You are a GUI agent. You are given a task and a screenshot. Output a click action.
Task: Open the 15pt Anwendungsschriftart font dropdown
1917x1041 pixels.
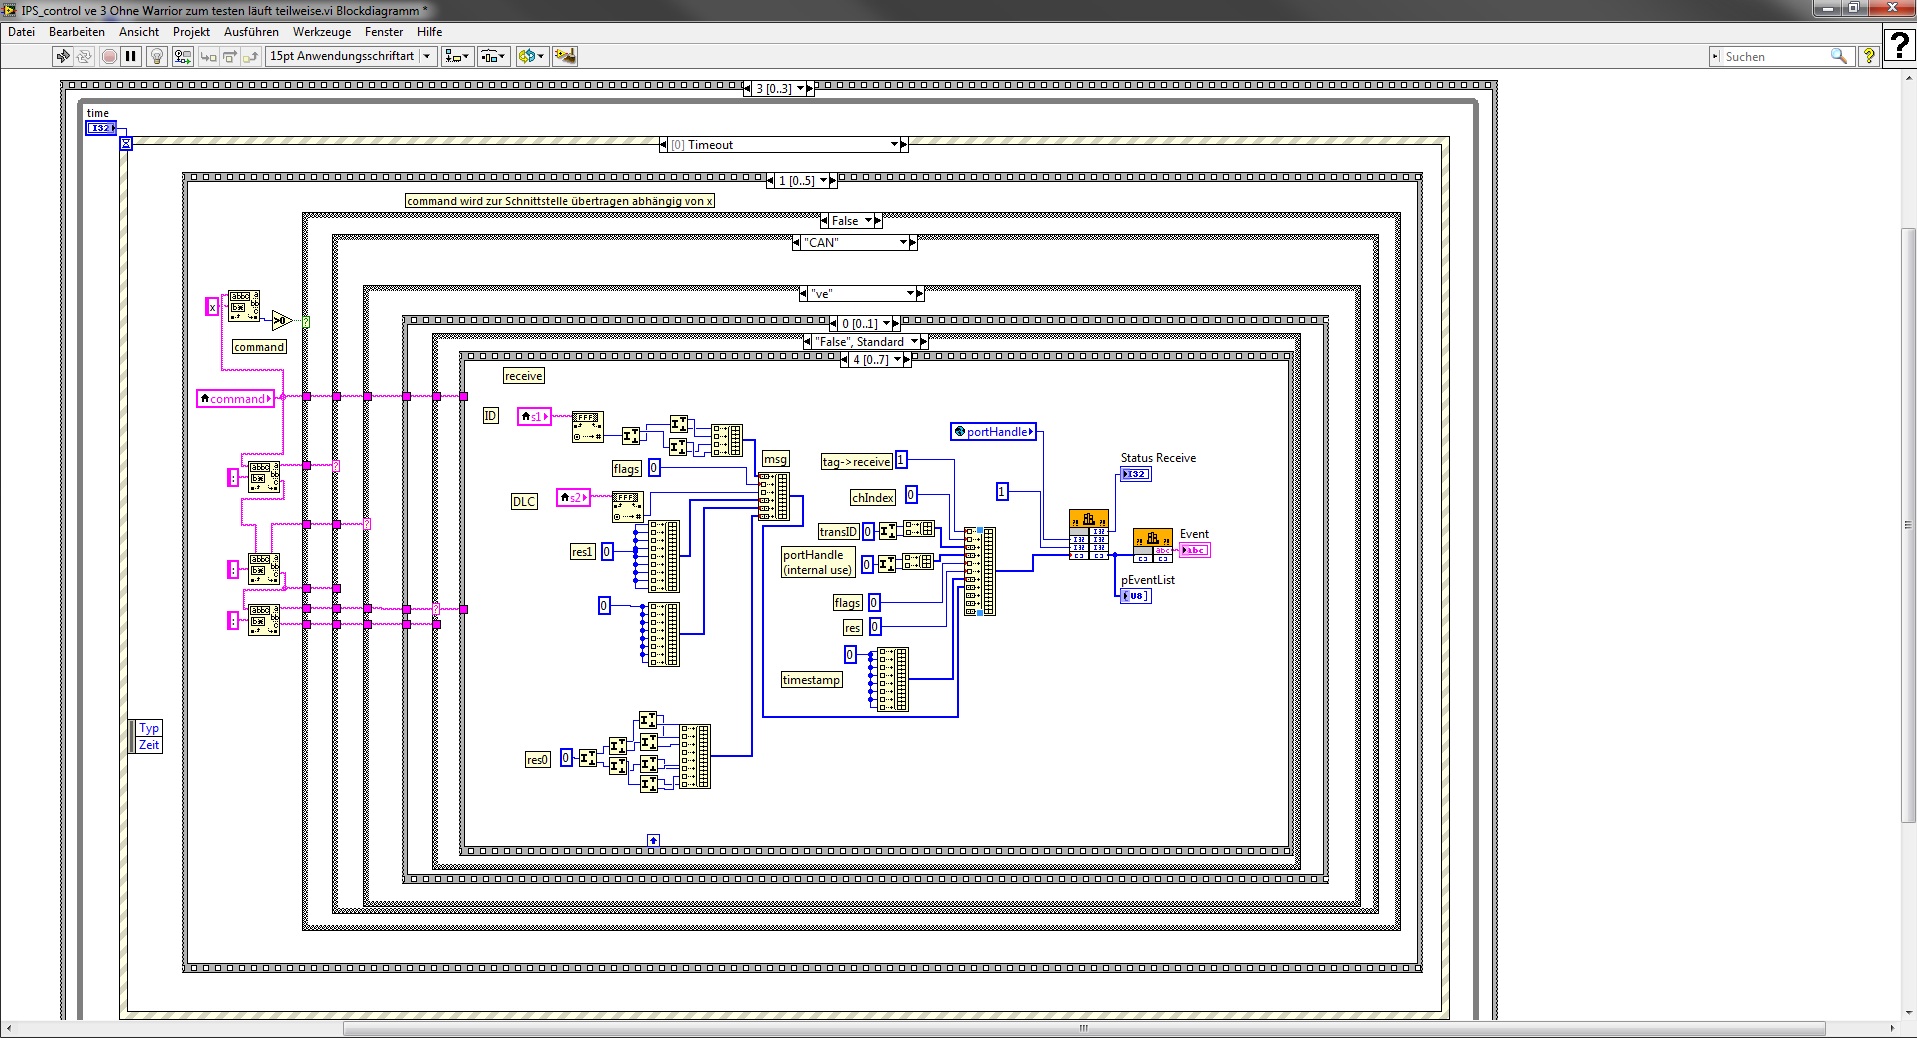350,56
